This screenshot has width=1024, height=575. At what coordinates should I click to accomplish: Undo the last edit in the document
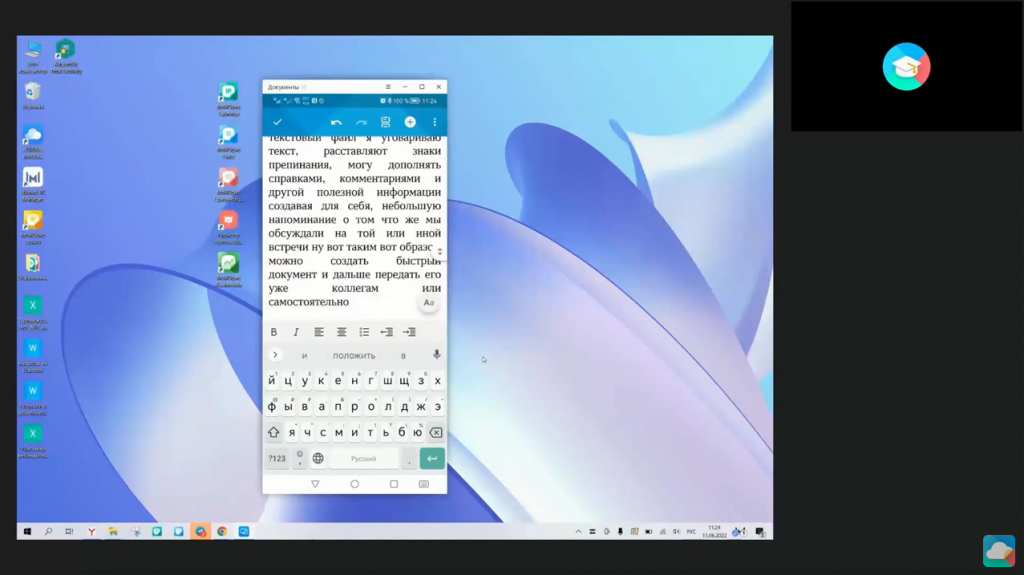click(336, 122)
